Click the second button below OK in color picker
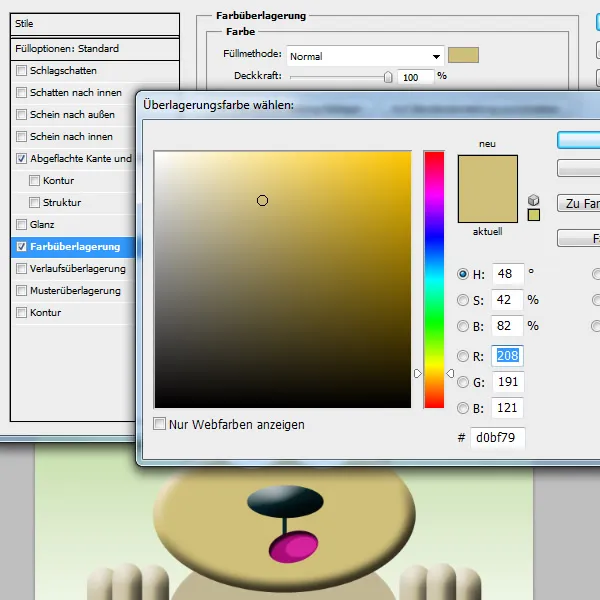This screenshot has width=600, height=600. pyautogui.click(x=579, y=168)
